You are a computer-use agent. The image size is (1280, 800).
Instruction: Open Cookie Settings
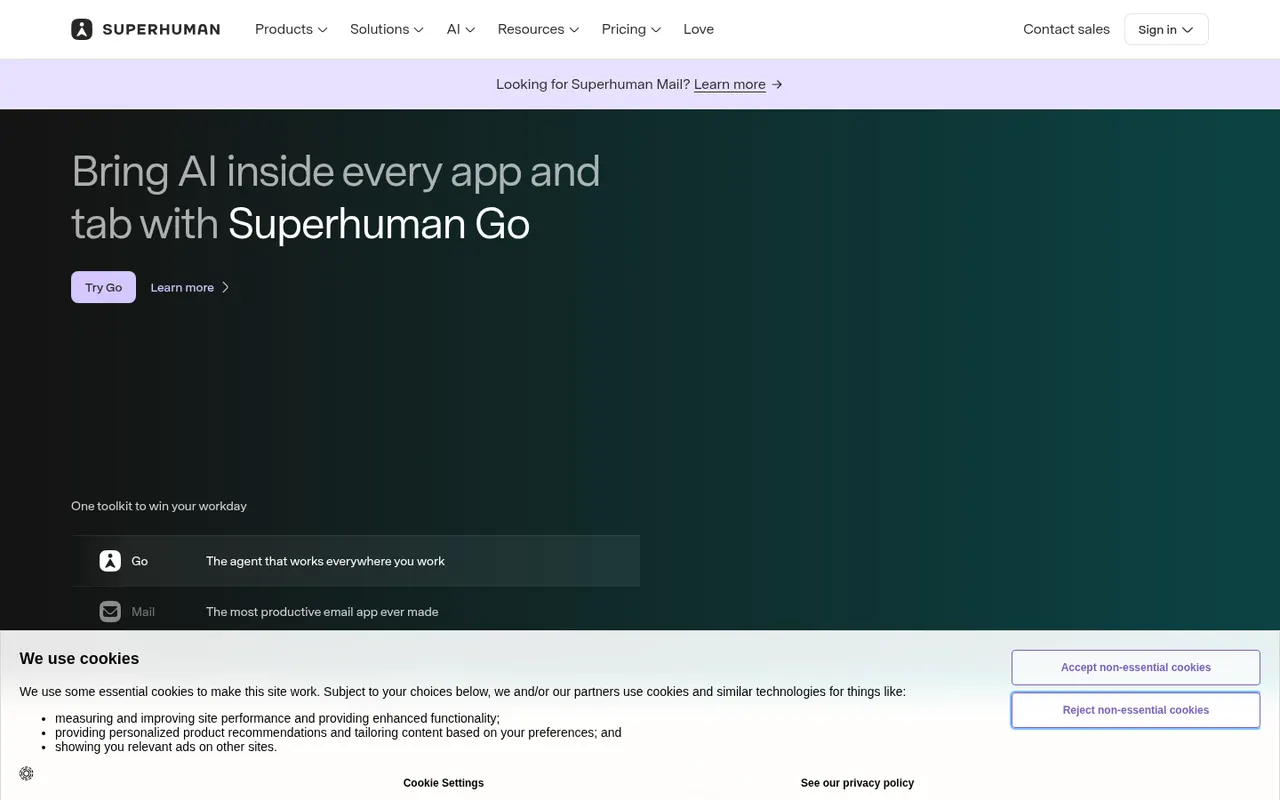click(x=443, y=783)
